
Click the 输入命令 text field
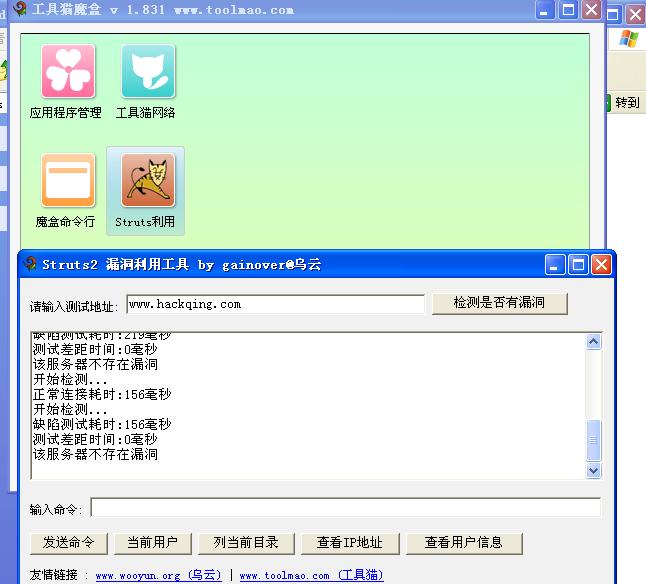pyautogui.click(x=345, y=508)
